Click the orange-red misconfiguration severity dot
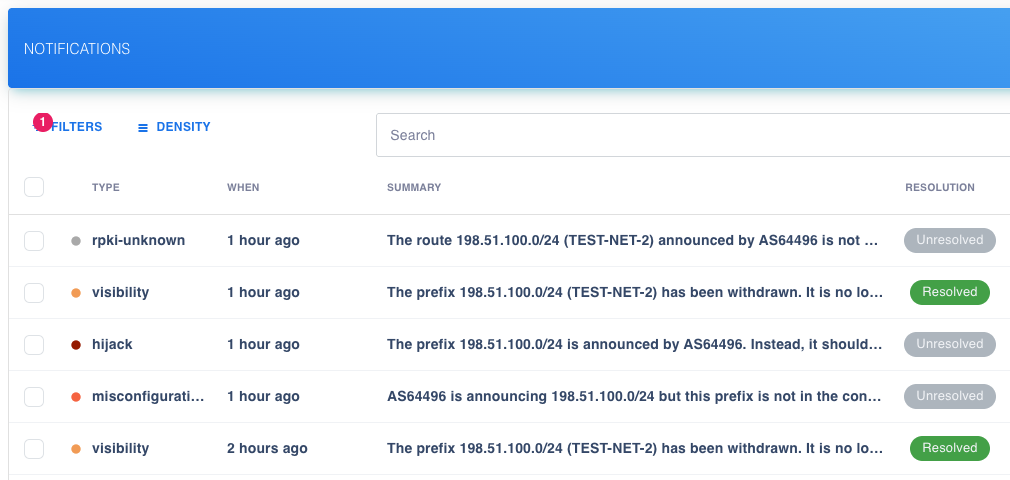The image size is (1010, 480). 76,397
